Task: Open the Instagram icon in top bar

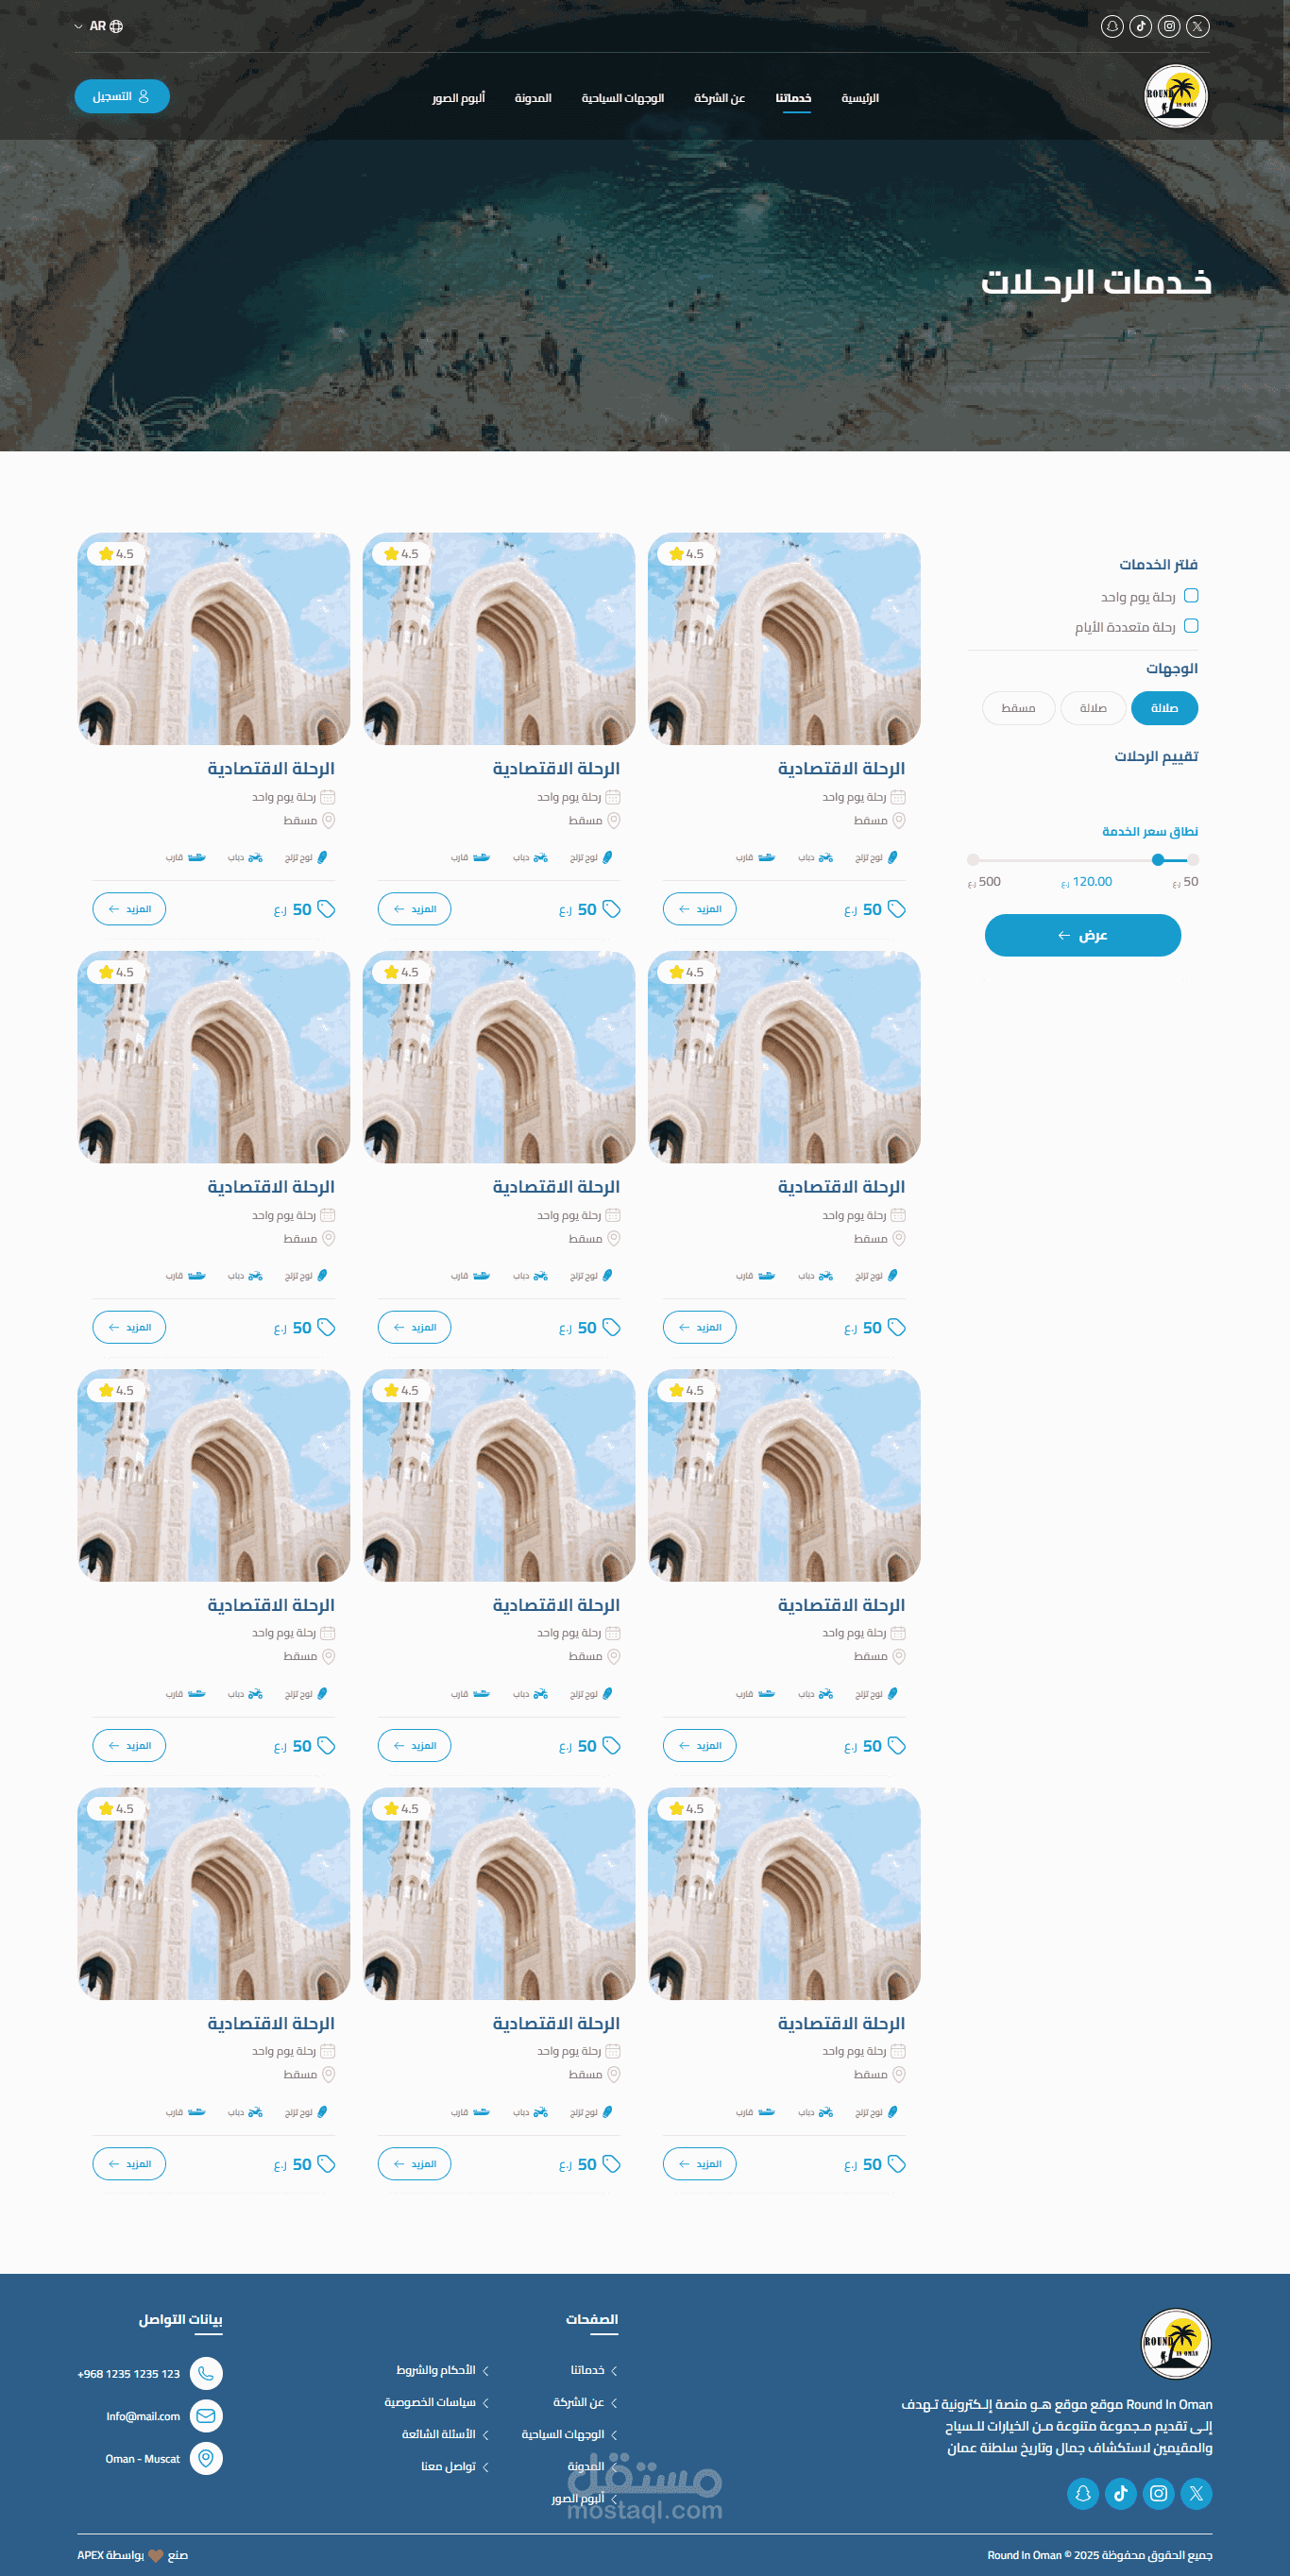Action: pos(1169,26)
